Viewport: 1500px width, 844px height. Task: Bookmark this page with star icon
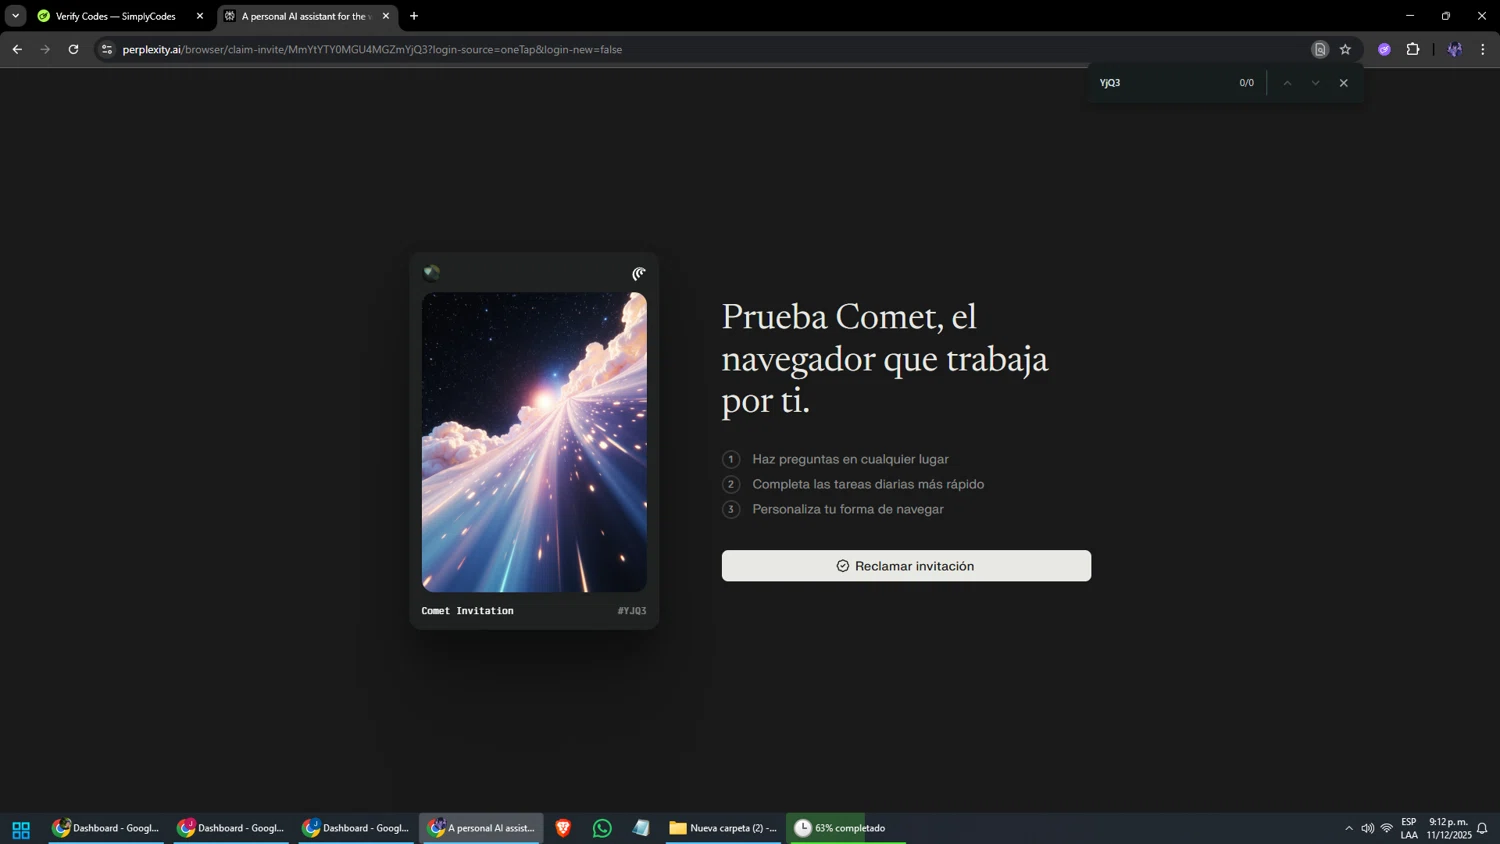click(x=1345, y=49)
